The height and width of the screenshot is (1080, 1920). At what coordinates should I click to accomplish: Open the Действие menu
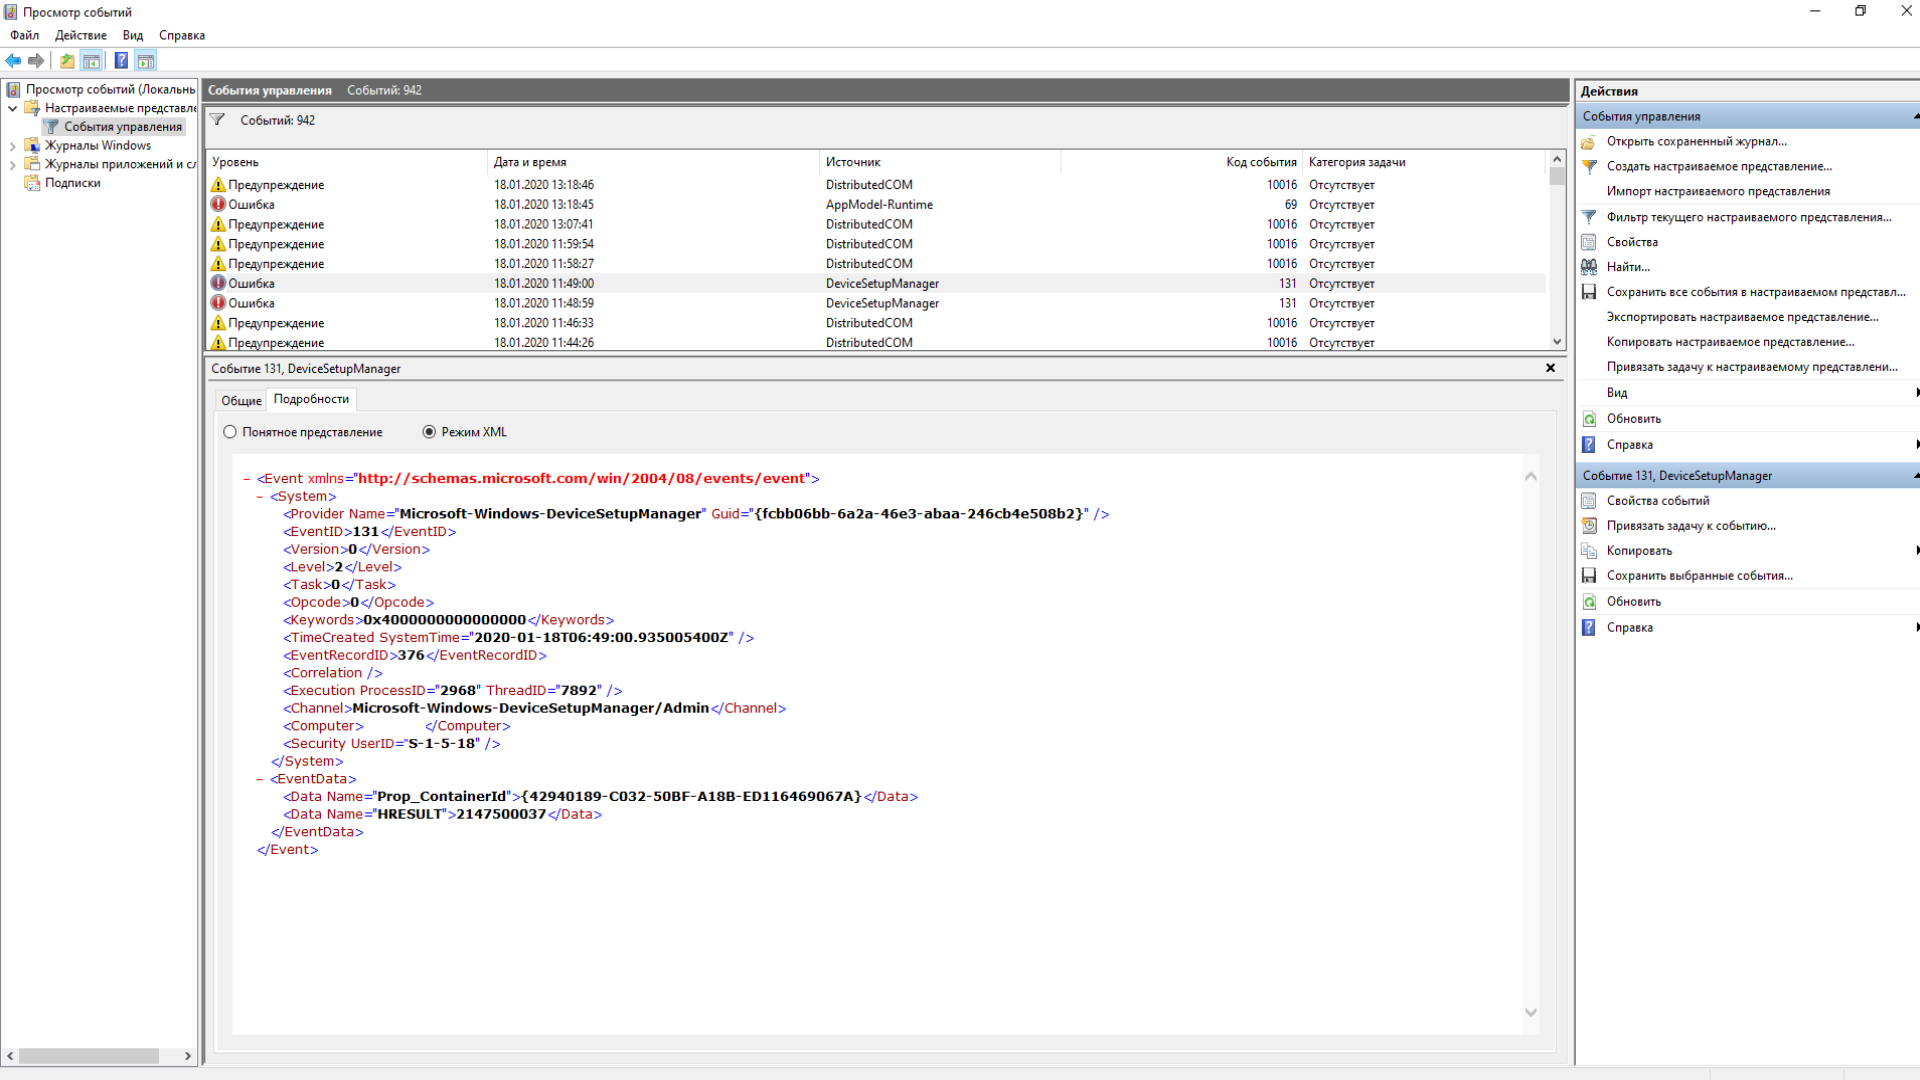pyautogui.click(x=80, y=35)
